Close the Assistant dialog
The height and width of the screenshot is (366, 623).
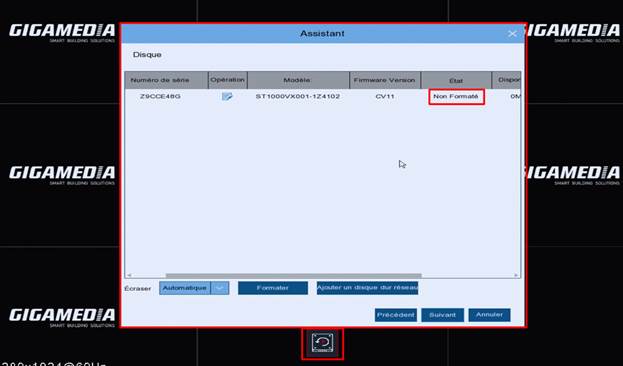pyautogui.click(x=512, y=34)
